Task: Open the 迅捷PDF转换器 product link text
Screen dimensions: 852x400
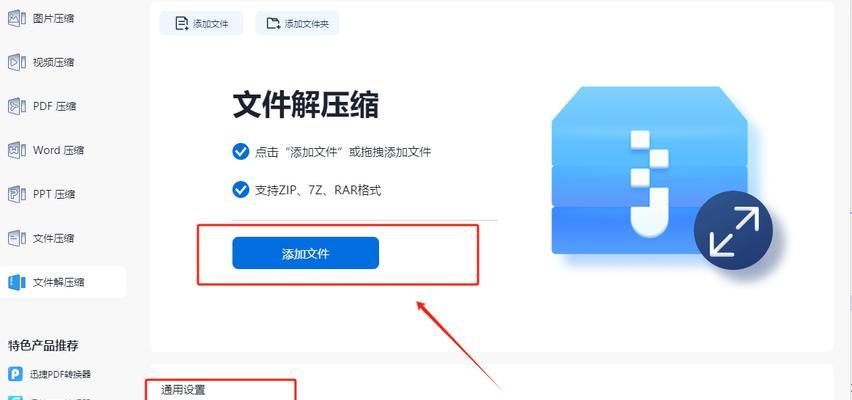Action: tap(60, 374)
